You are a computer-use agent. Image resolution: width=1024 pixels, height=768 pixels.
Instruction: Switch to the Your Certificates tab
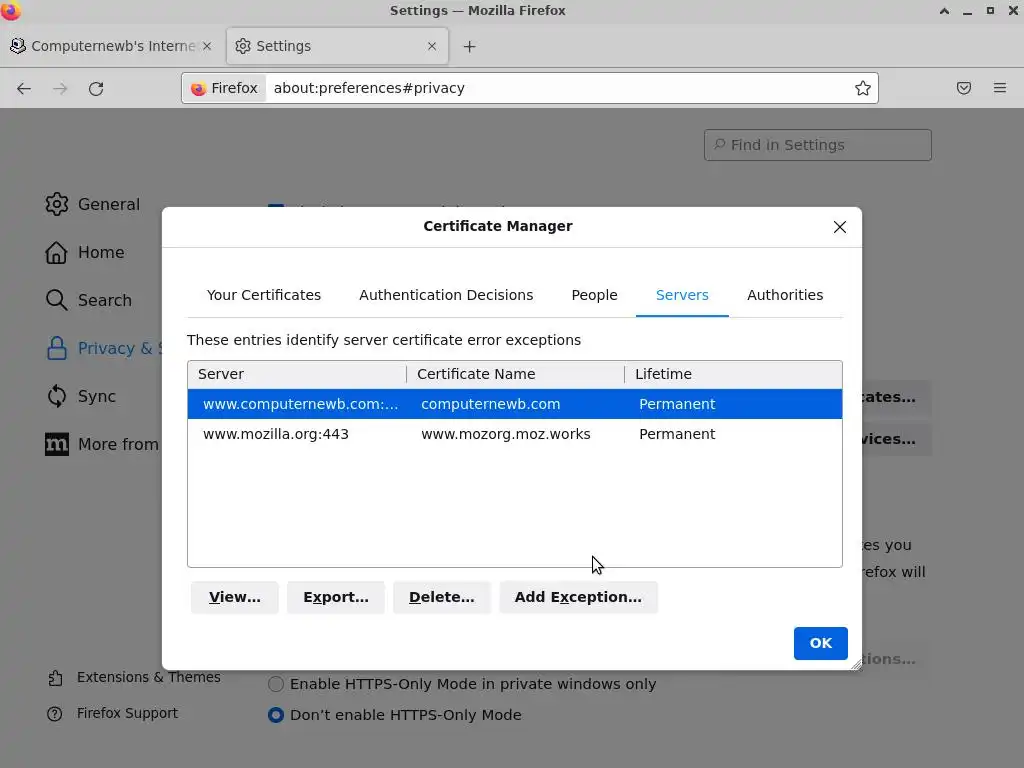pyautogui.click(x=264, y=295)
